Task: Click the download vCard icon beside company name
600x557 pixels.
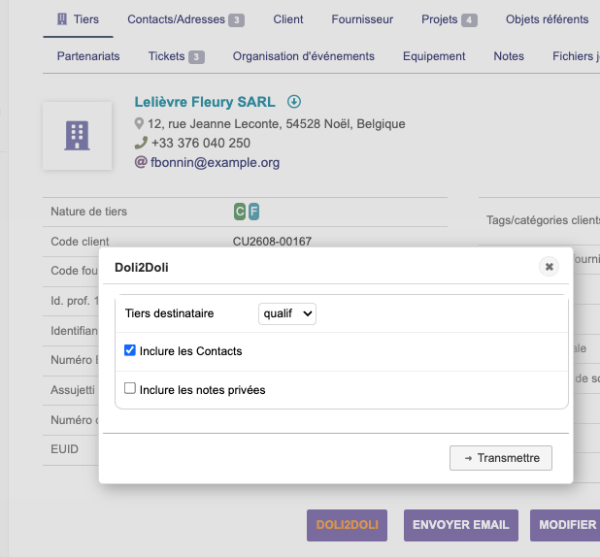Action: click(294, 102)
